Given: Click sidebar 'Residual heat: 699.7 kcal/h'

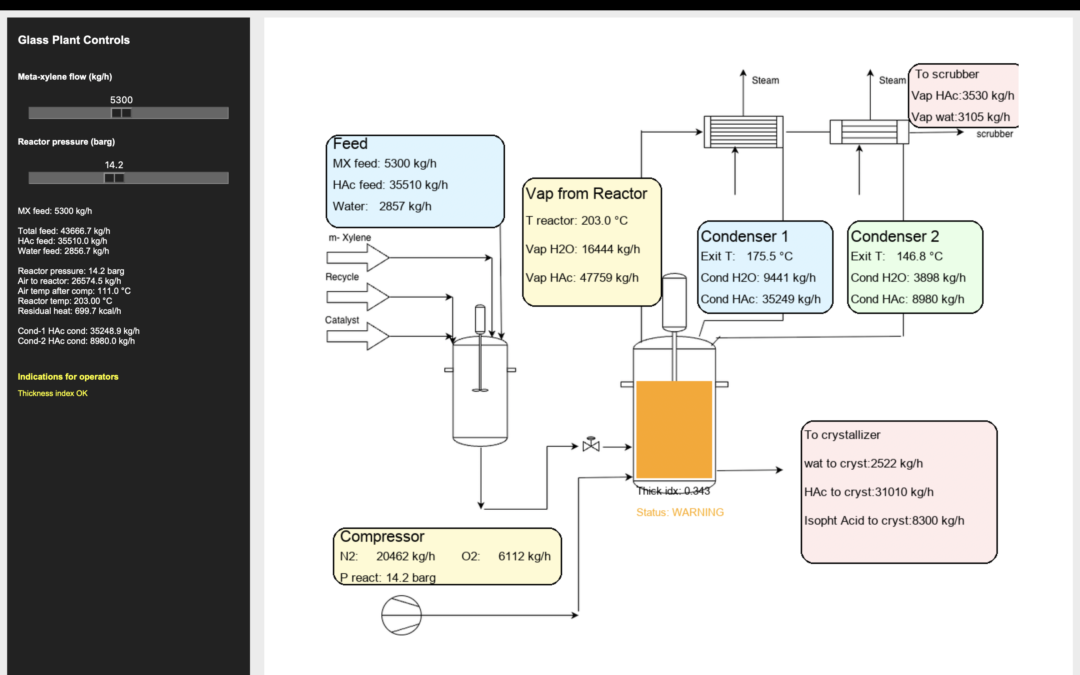Looking at the screenshot, I should click(x=69, y=311).
